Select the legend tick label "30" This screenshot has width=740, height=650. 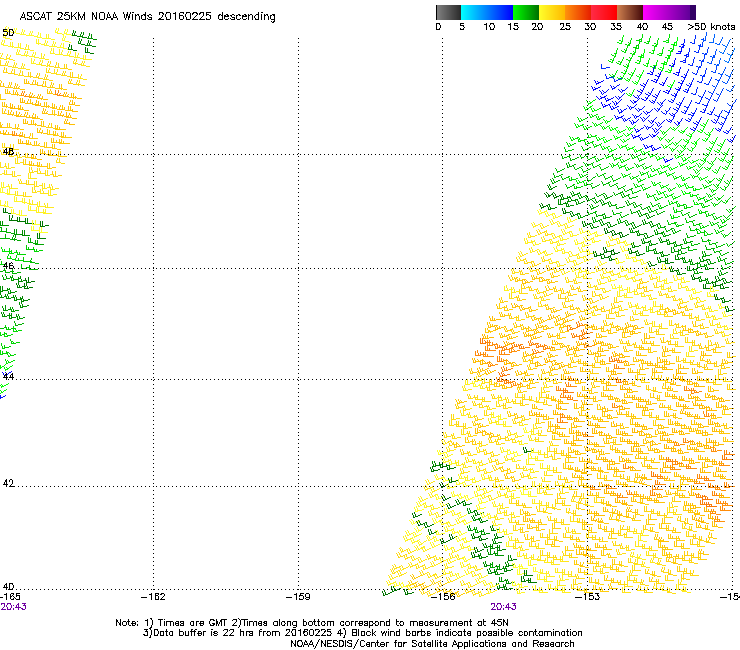(590, 27)
